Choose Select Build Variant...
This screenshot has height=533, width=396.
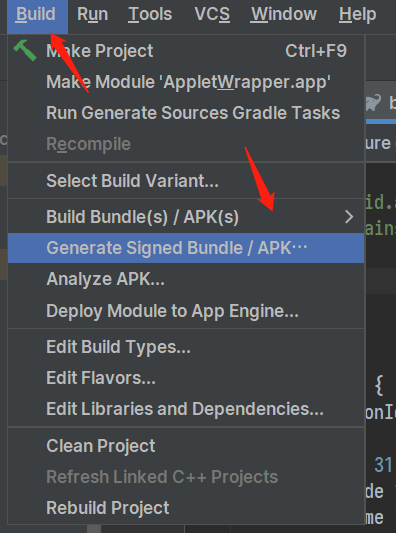[186, 180]
